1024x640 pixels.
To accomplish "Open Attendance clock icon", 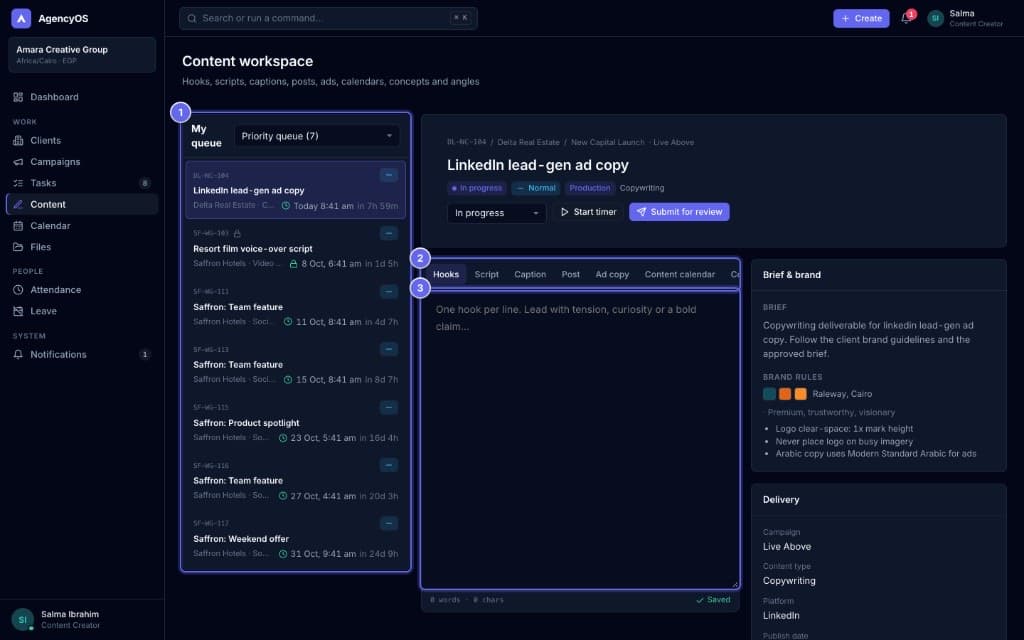I will pyautogui.click(x=18, y=290).
